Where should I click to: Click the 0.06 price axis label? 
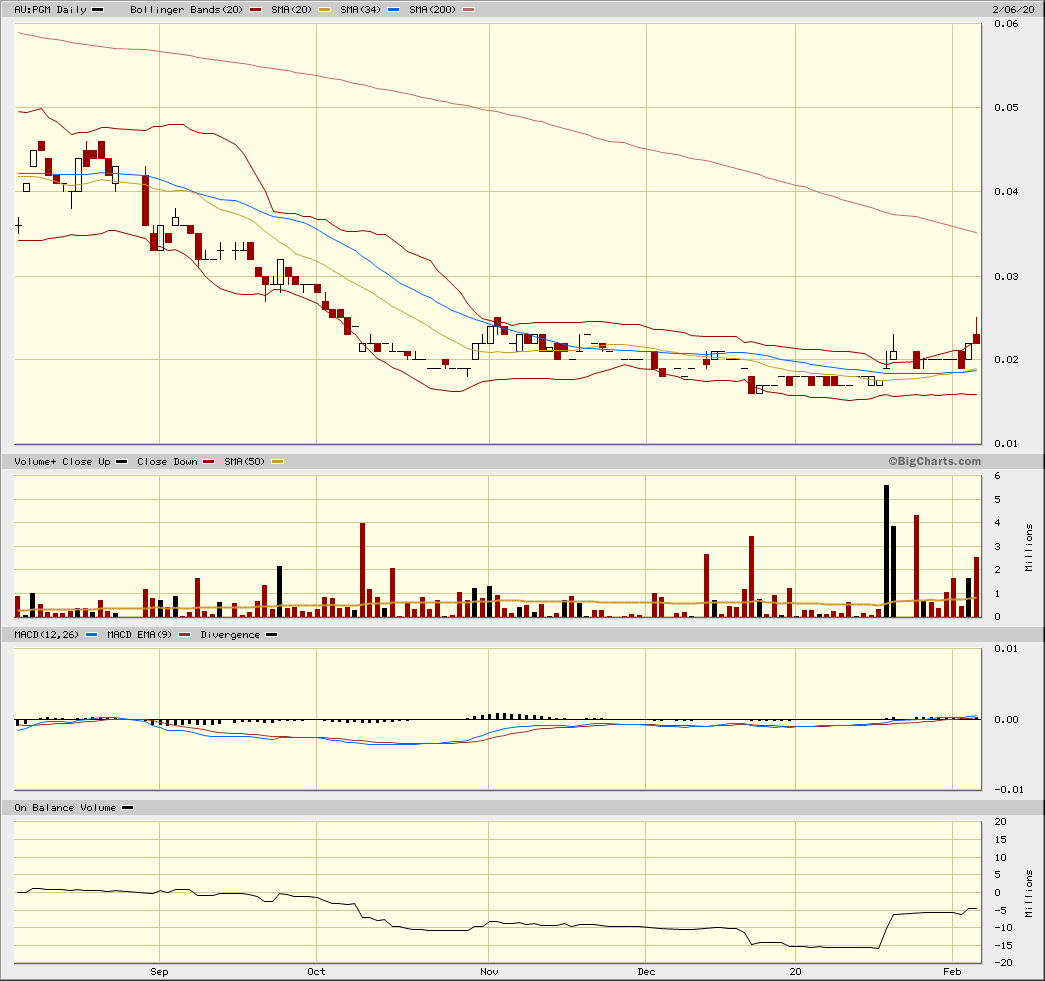coord(1006,24)
